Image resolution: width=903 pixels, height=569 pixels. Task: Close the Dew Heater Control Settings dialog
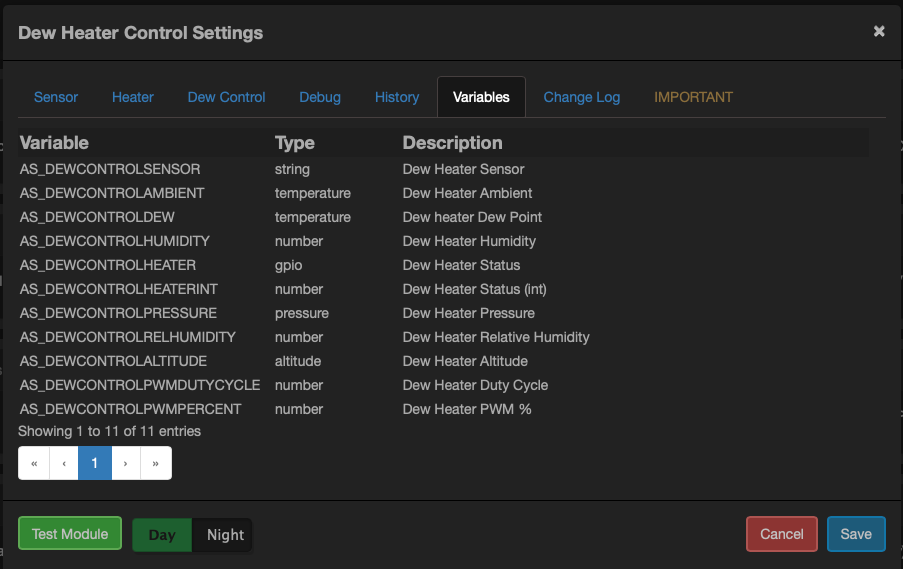[x=878, y=32]
